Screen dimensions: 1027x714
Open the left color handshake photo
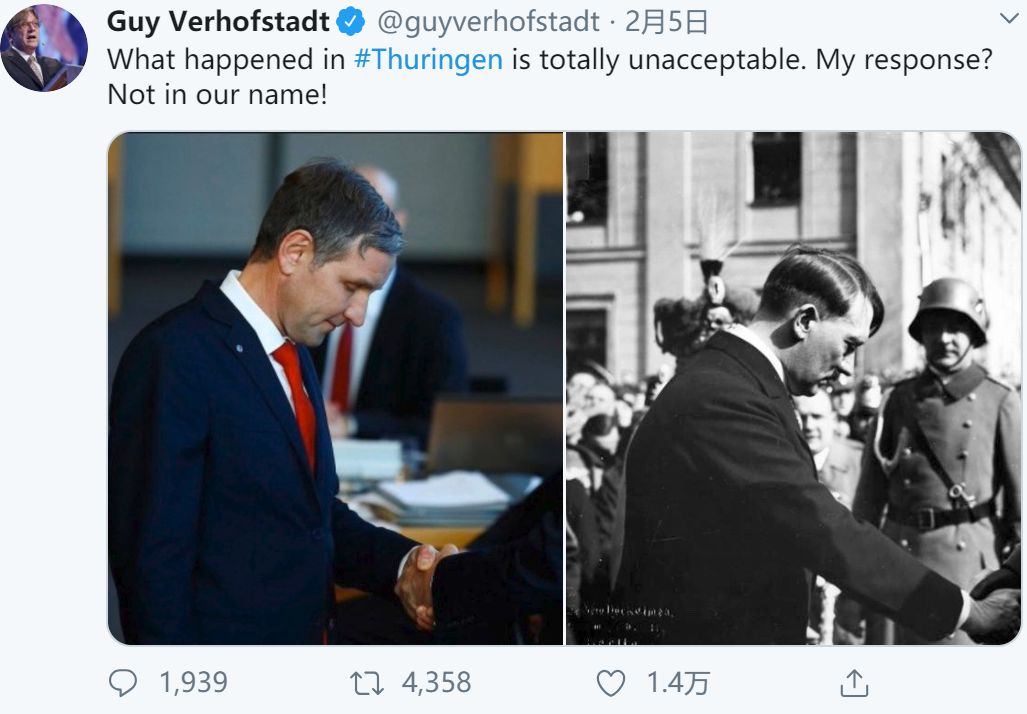[x=336, y=389]
